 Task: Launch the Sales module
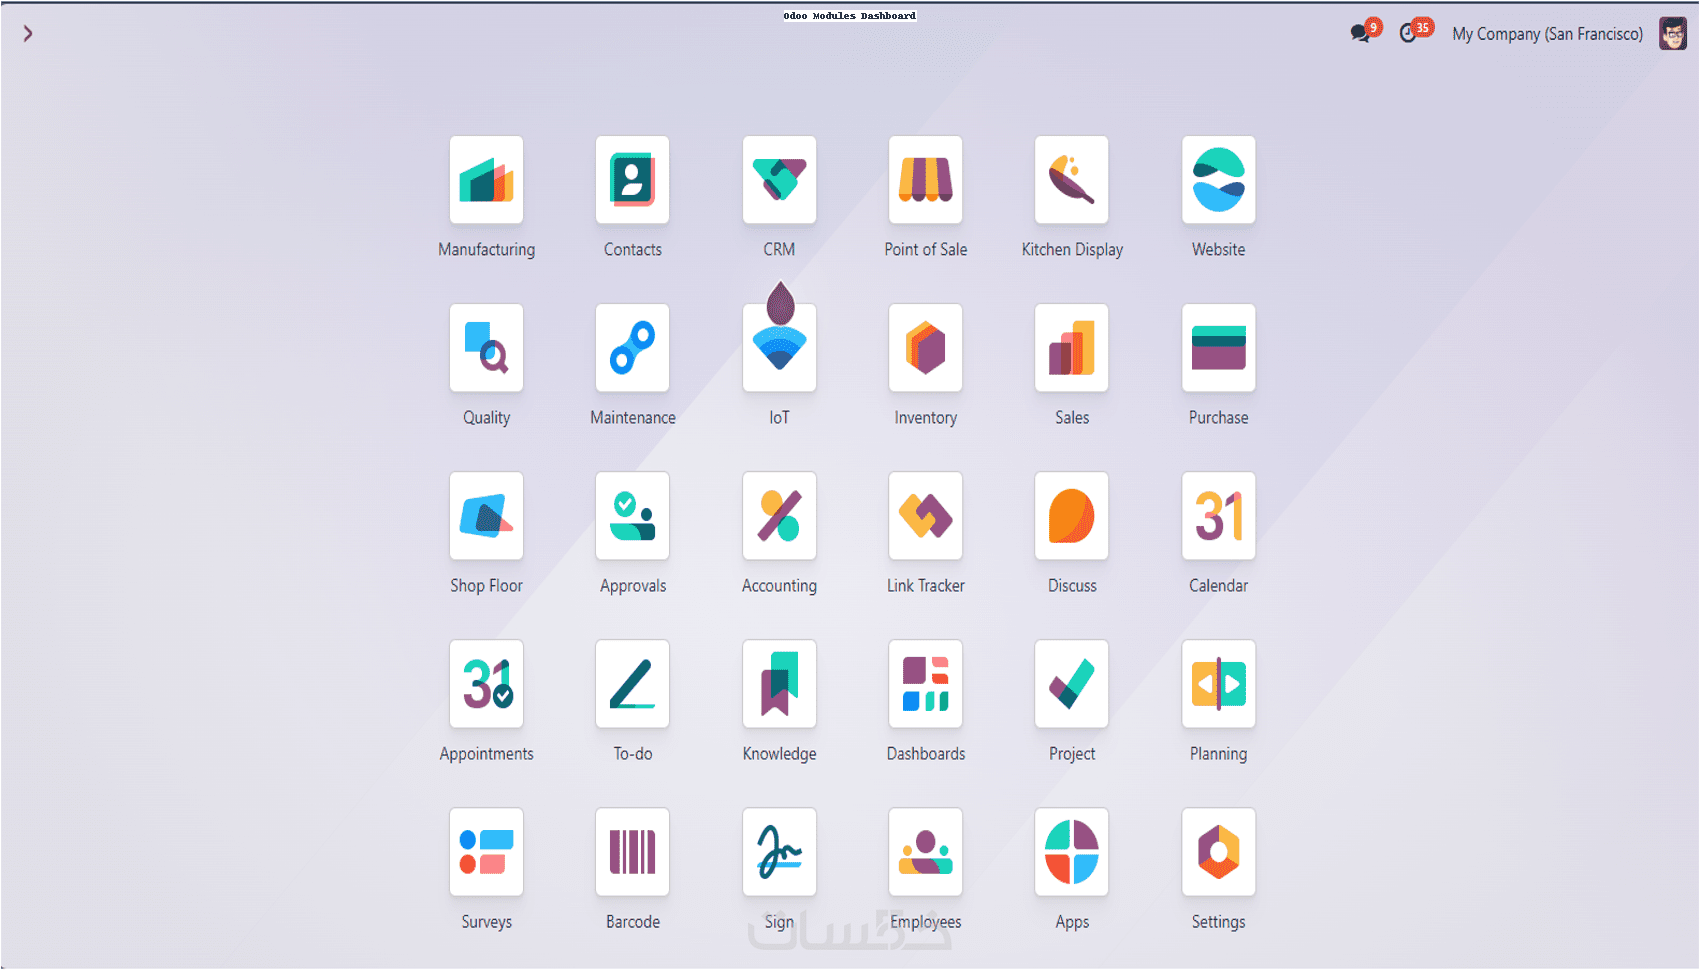[x=1072, y=348]
